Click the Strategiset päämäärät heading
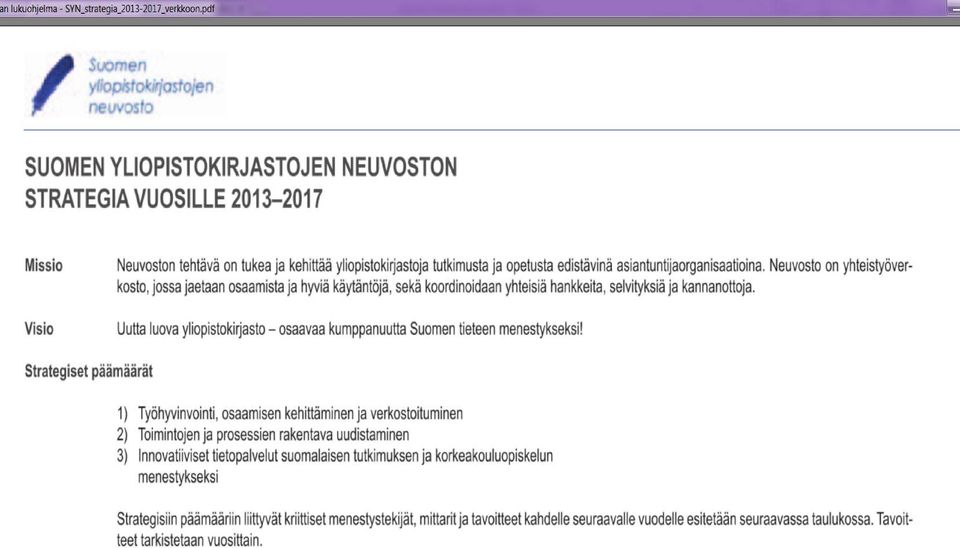960x548 pixels. [x=89, y=372]
